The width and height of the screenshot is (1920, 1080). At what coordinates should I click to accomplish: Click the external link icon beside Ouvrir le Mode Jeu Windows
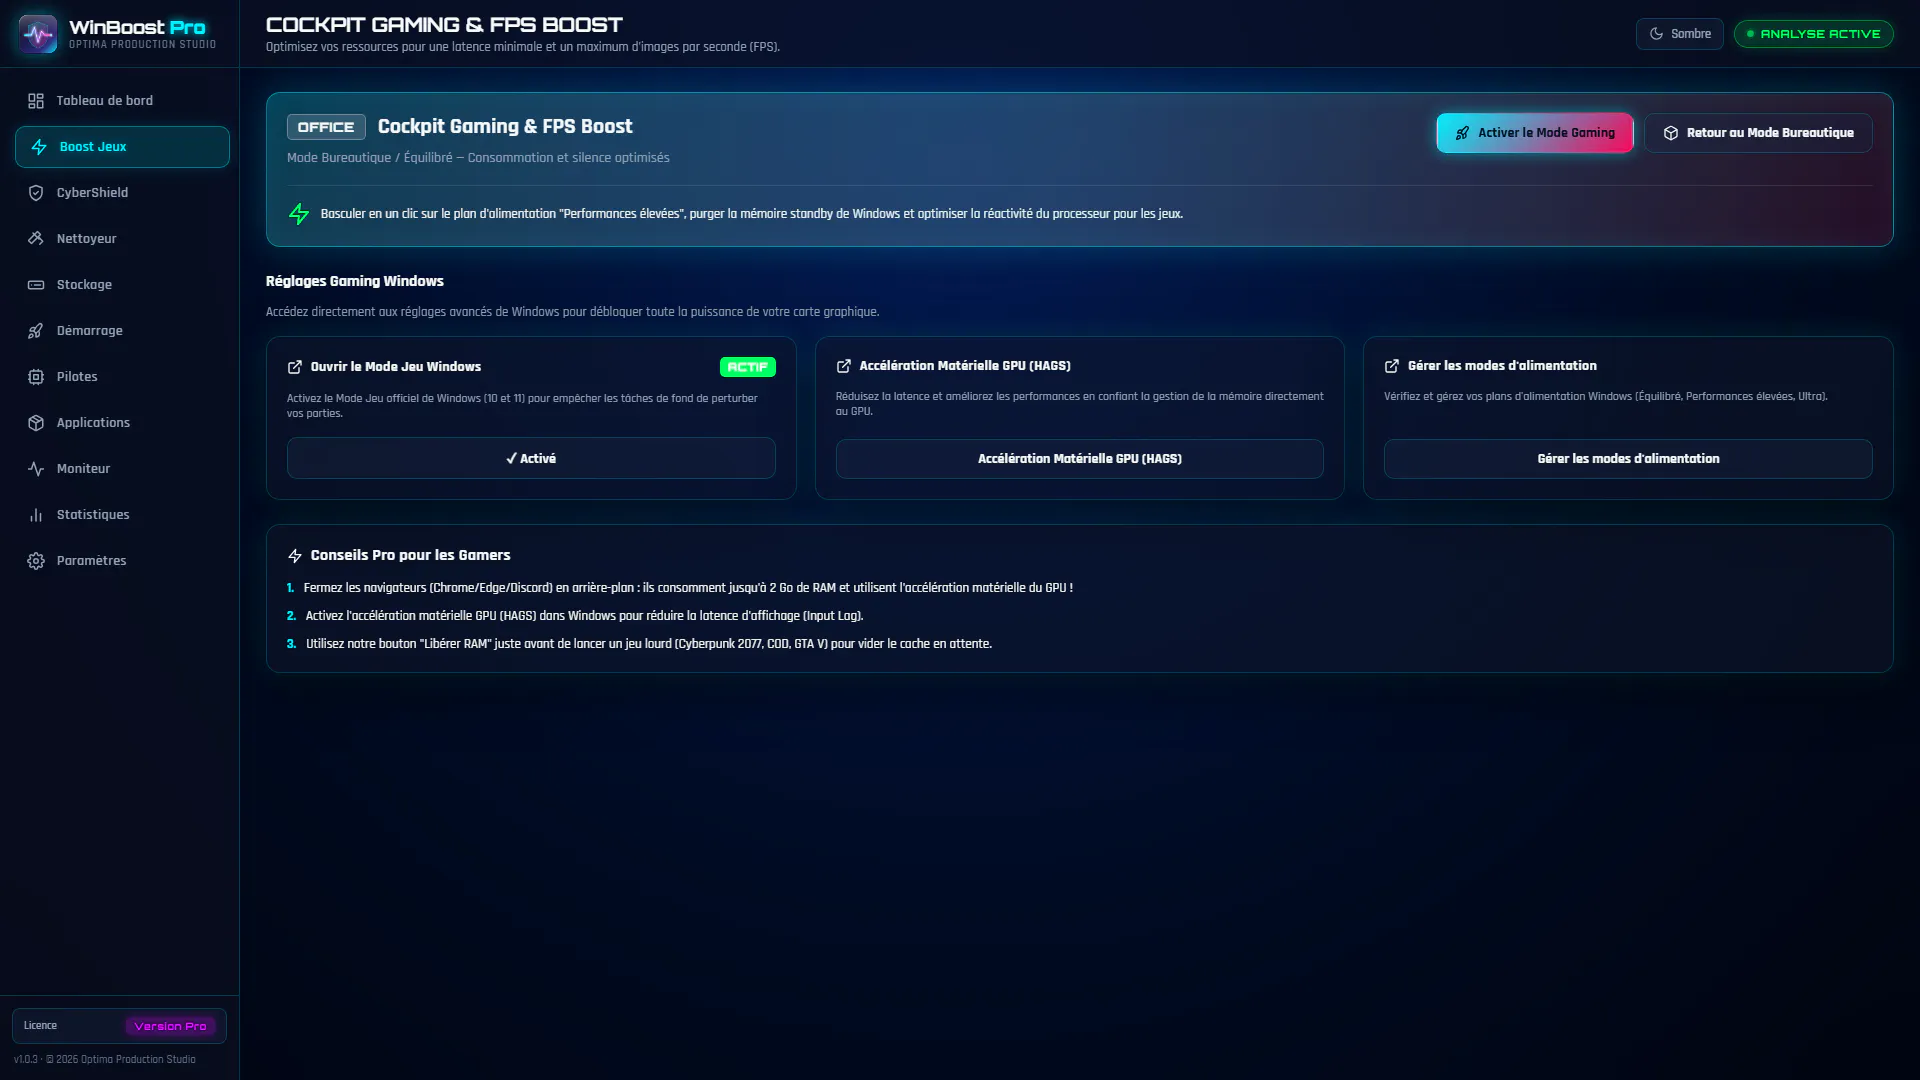pyautogui.click(x=295, y=367)
